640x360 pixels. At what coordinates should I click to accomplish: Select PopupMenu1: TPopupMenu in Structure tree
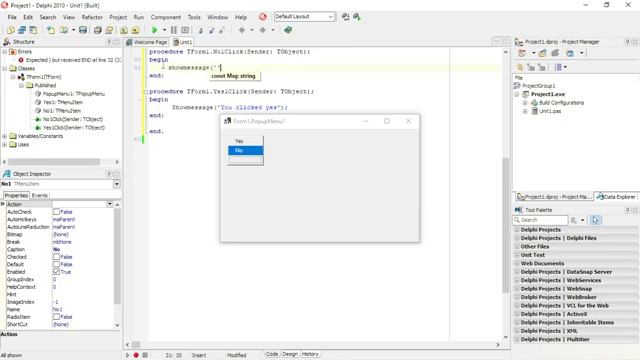click(73, 94)
